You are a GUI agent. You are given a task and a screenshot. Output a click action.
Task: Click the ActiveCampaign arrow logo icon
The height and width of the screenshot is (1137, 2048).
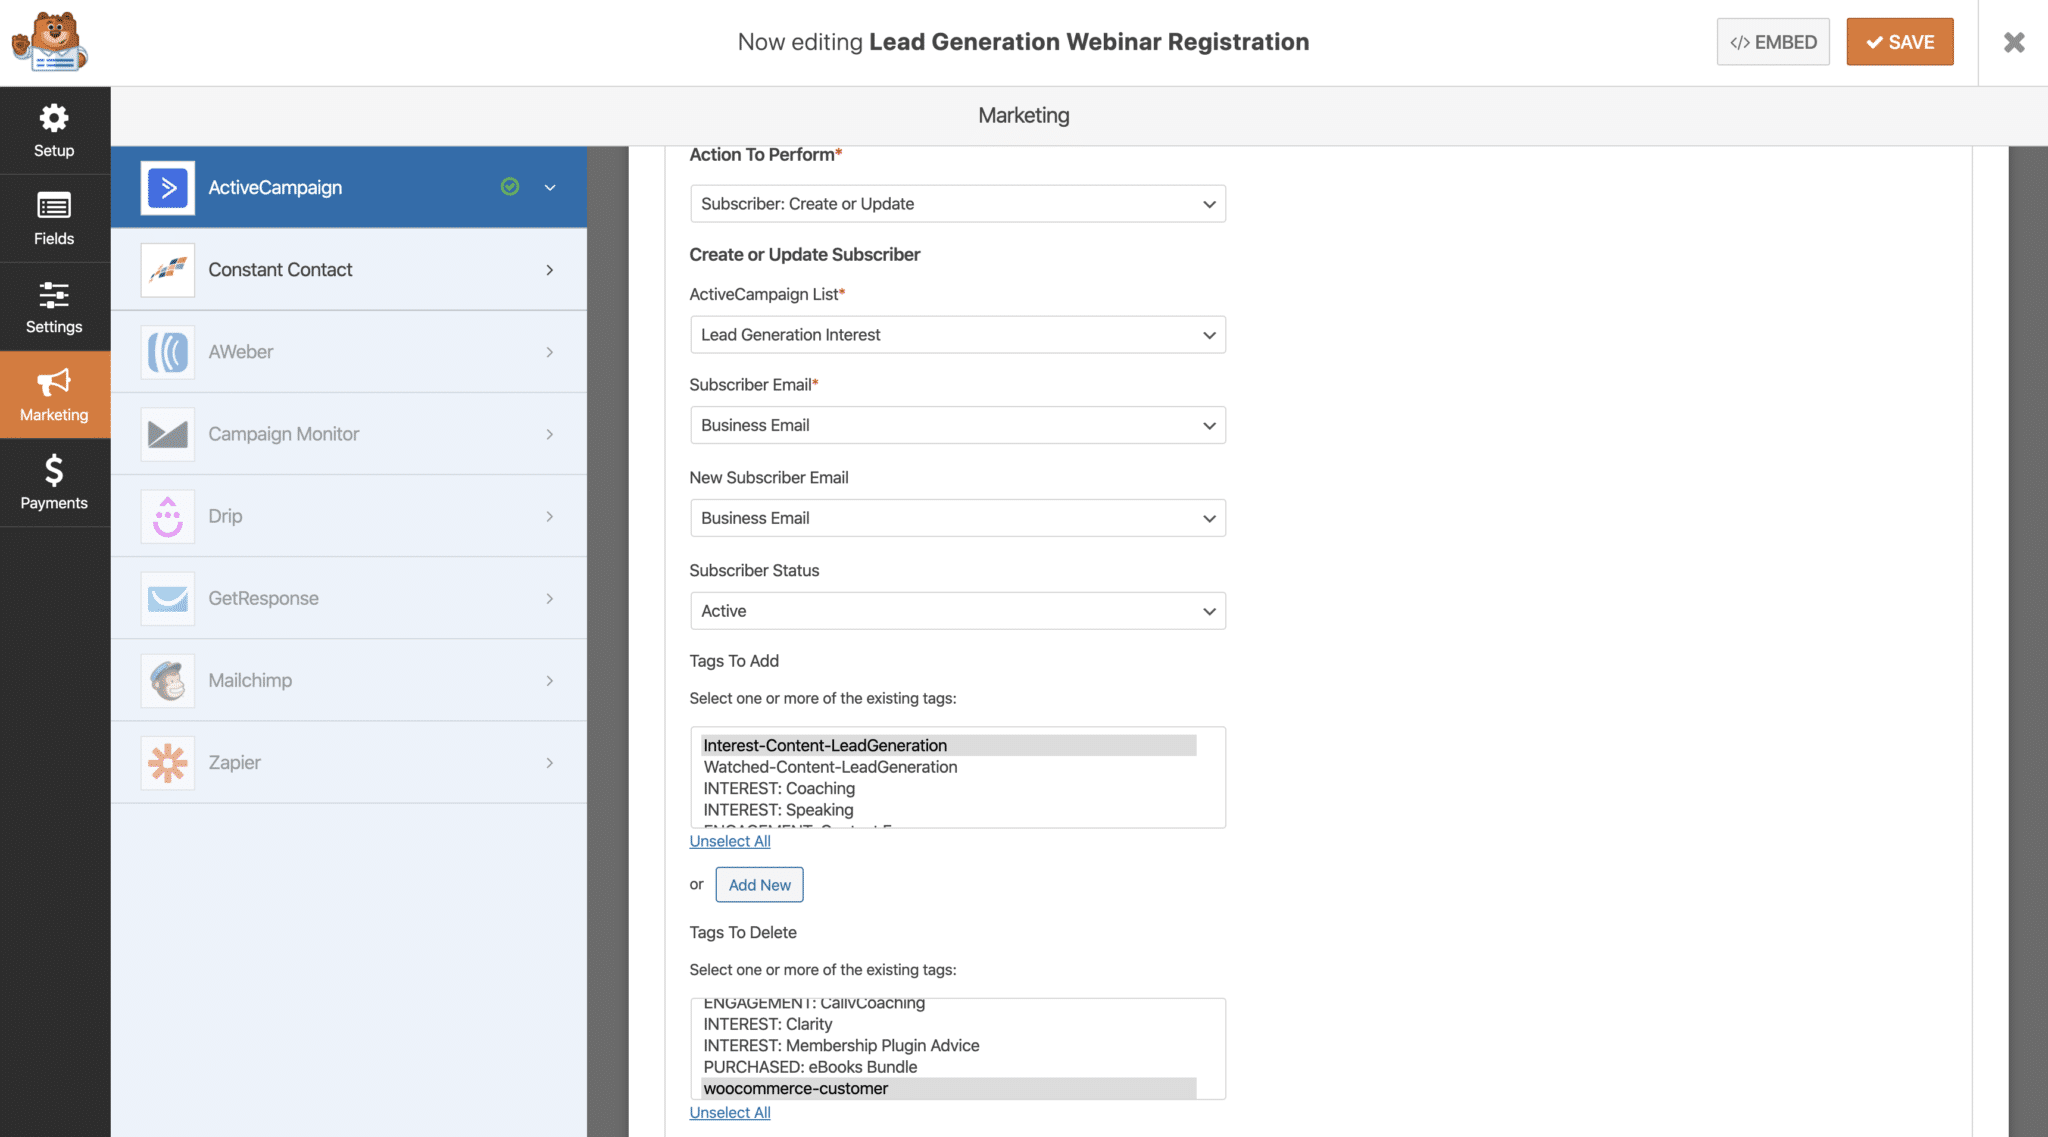[168, 188]
